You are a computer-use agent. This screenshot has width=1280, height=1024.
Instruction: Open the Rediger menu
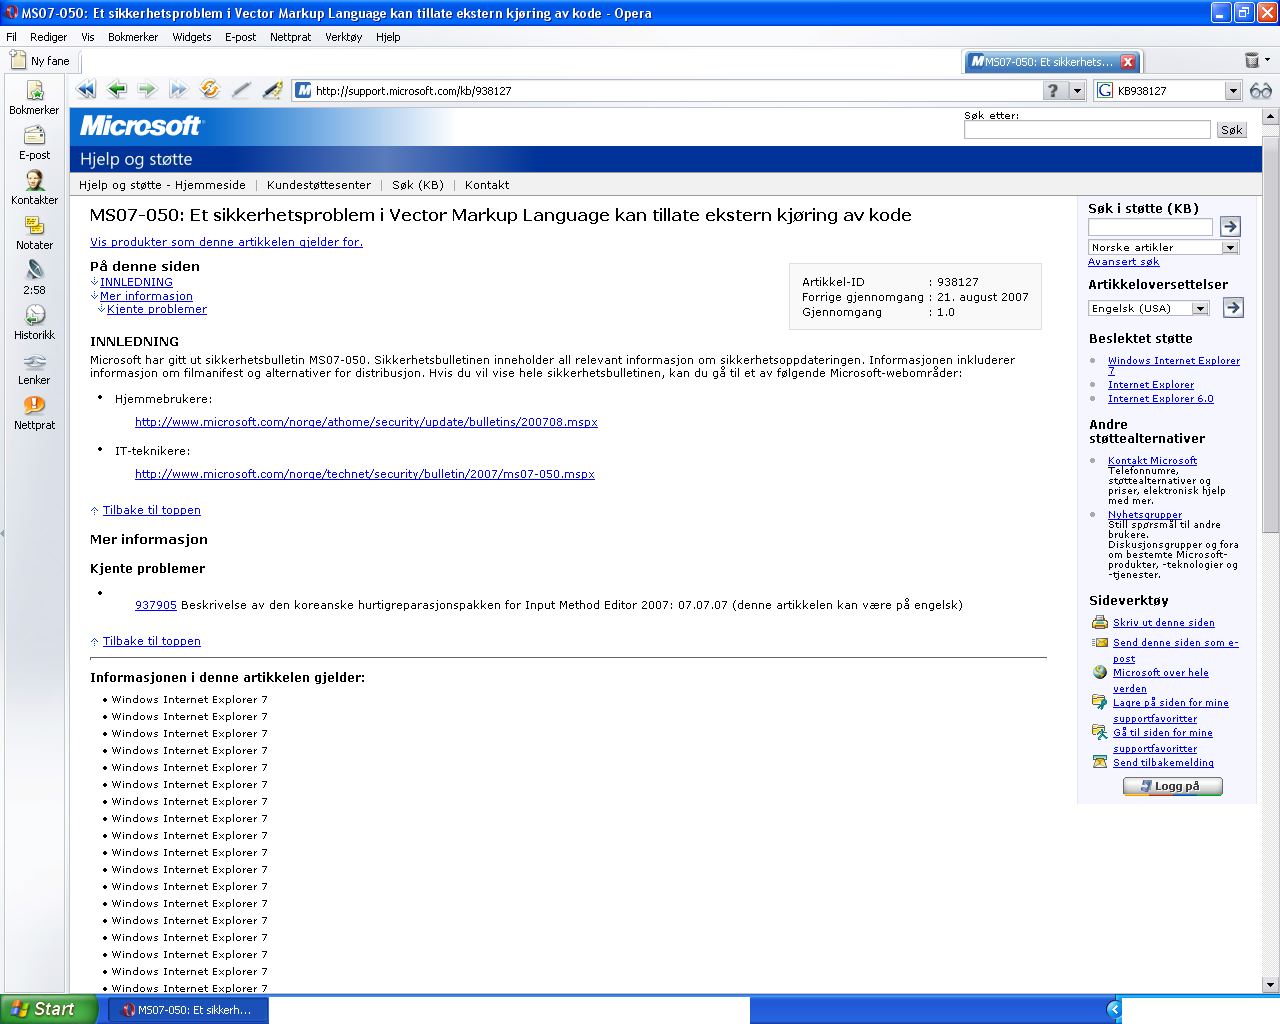point(48,37)
